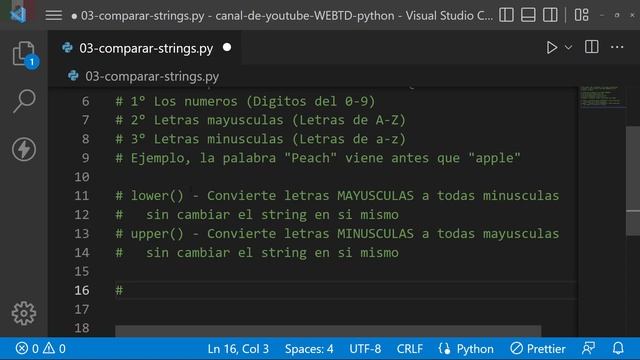Click the warning triangle count in status bar
This screenshot has width=640, height=360.
54,349
